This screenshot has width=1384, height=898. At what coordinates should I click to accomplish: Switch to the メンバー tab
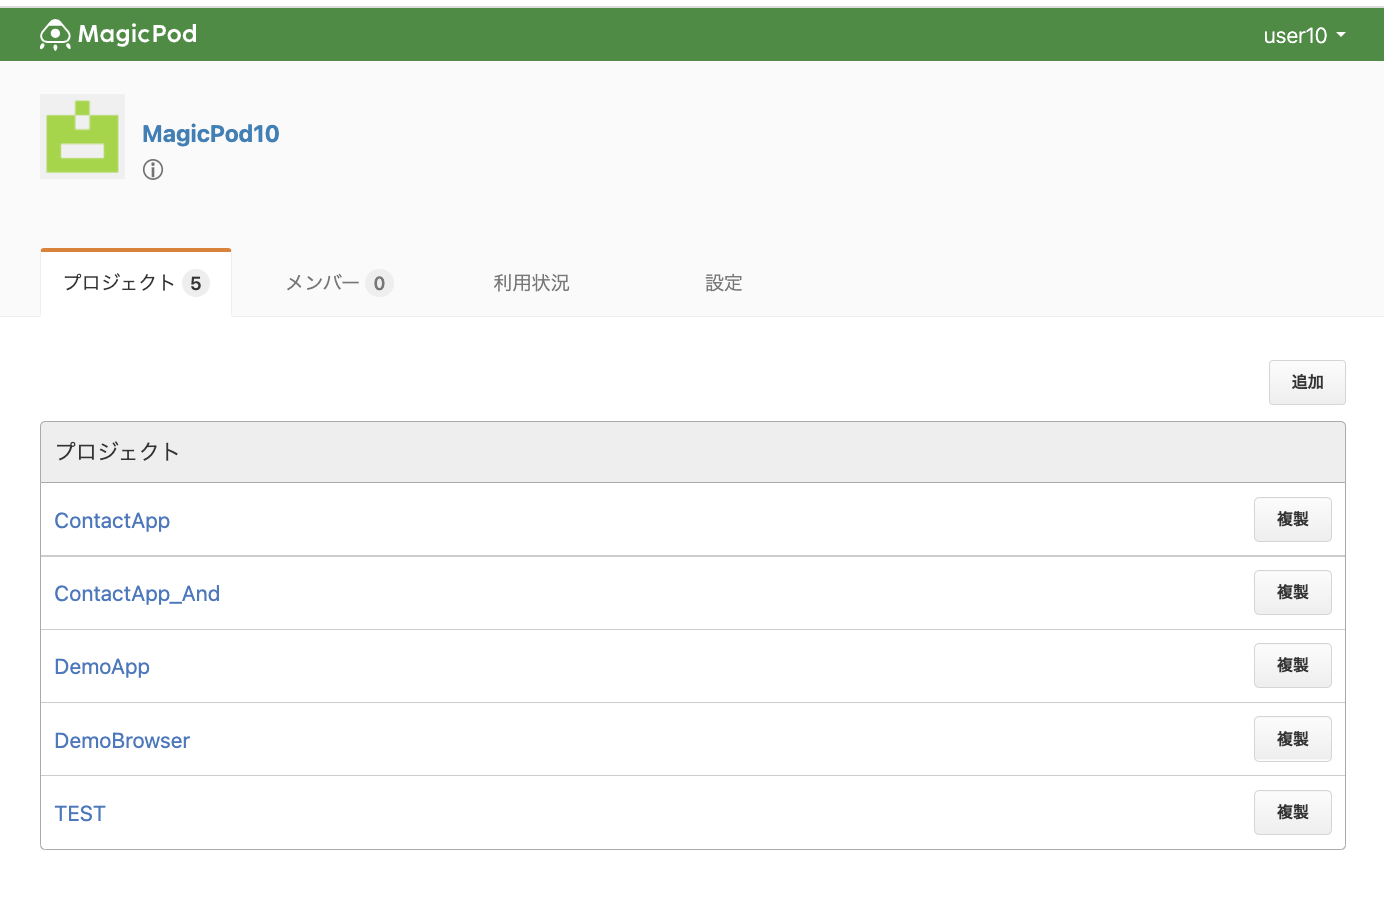pyautogui.click(x=339, y=283)
